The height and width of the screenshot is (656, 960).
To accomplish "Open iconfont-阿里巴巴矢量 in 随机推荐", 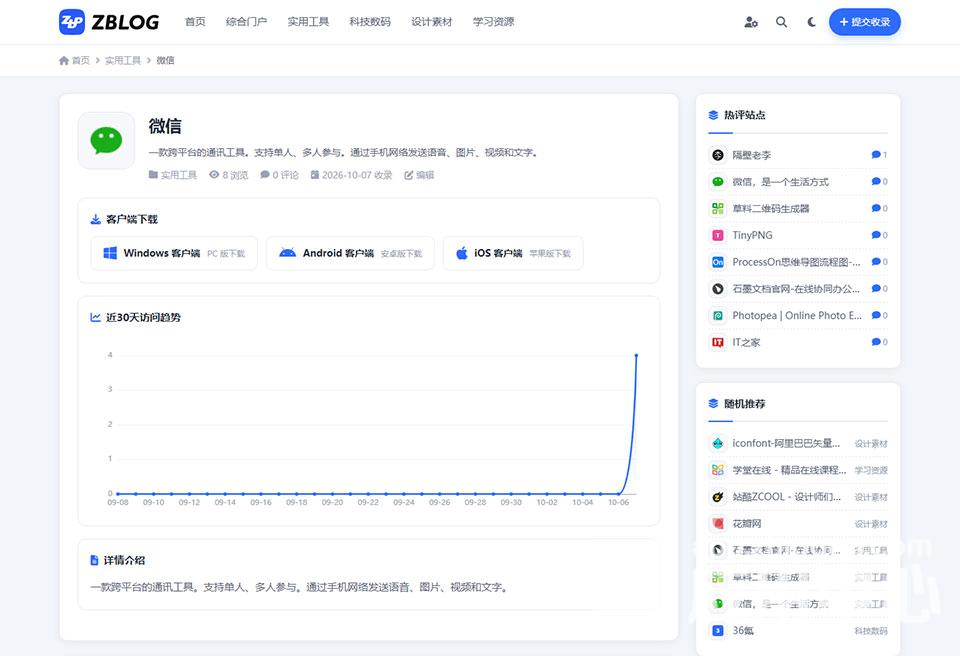I will (x=786, y=443).
